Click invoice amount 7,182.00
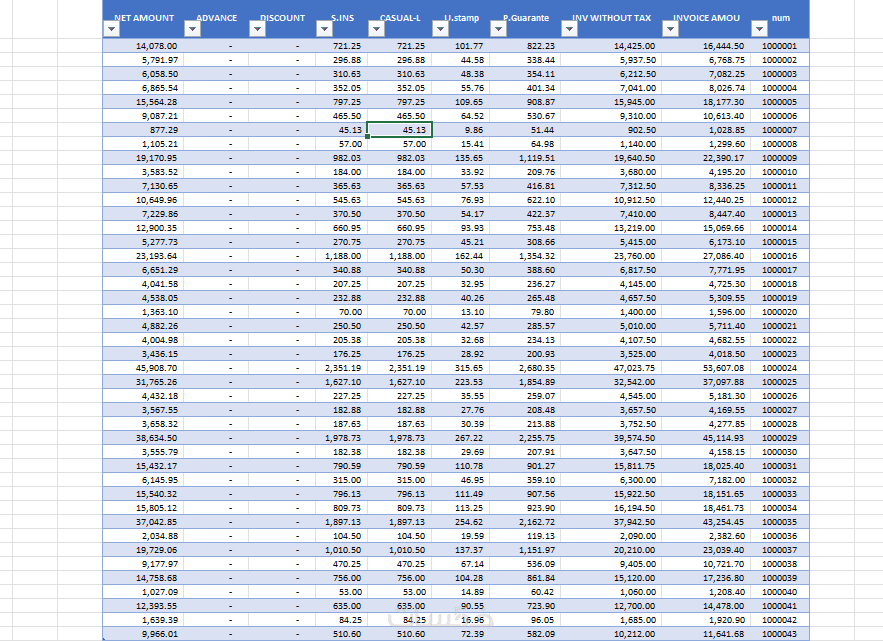The width and height of the screenshot is (883, 641). click(x=706, y=480)
